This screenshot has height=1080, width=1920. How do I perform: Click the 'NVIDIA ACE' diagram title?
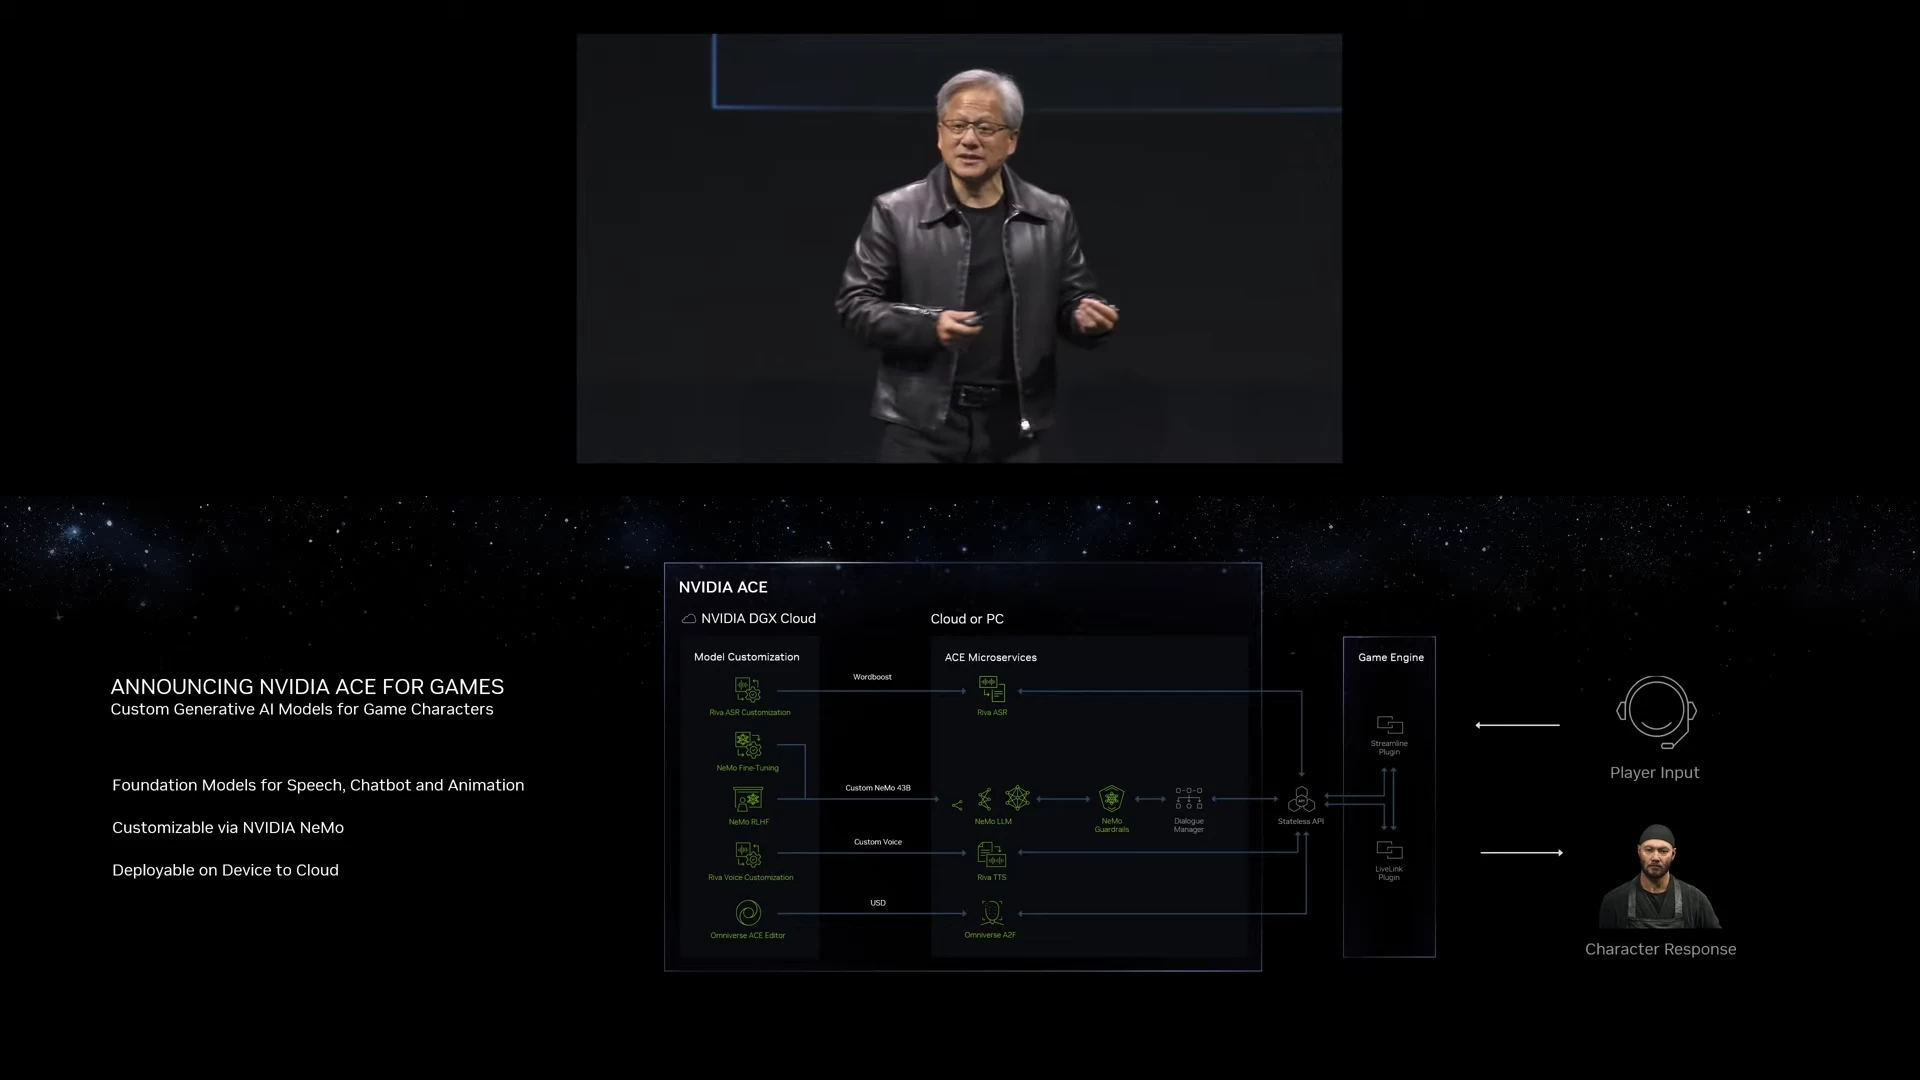pos(723,587)
